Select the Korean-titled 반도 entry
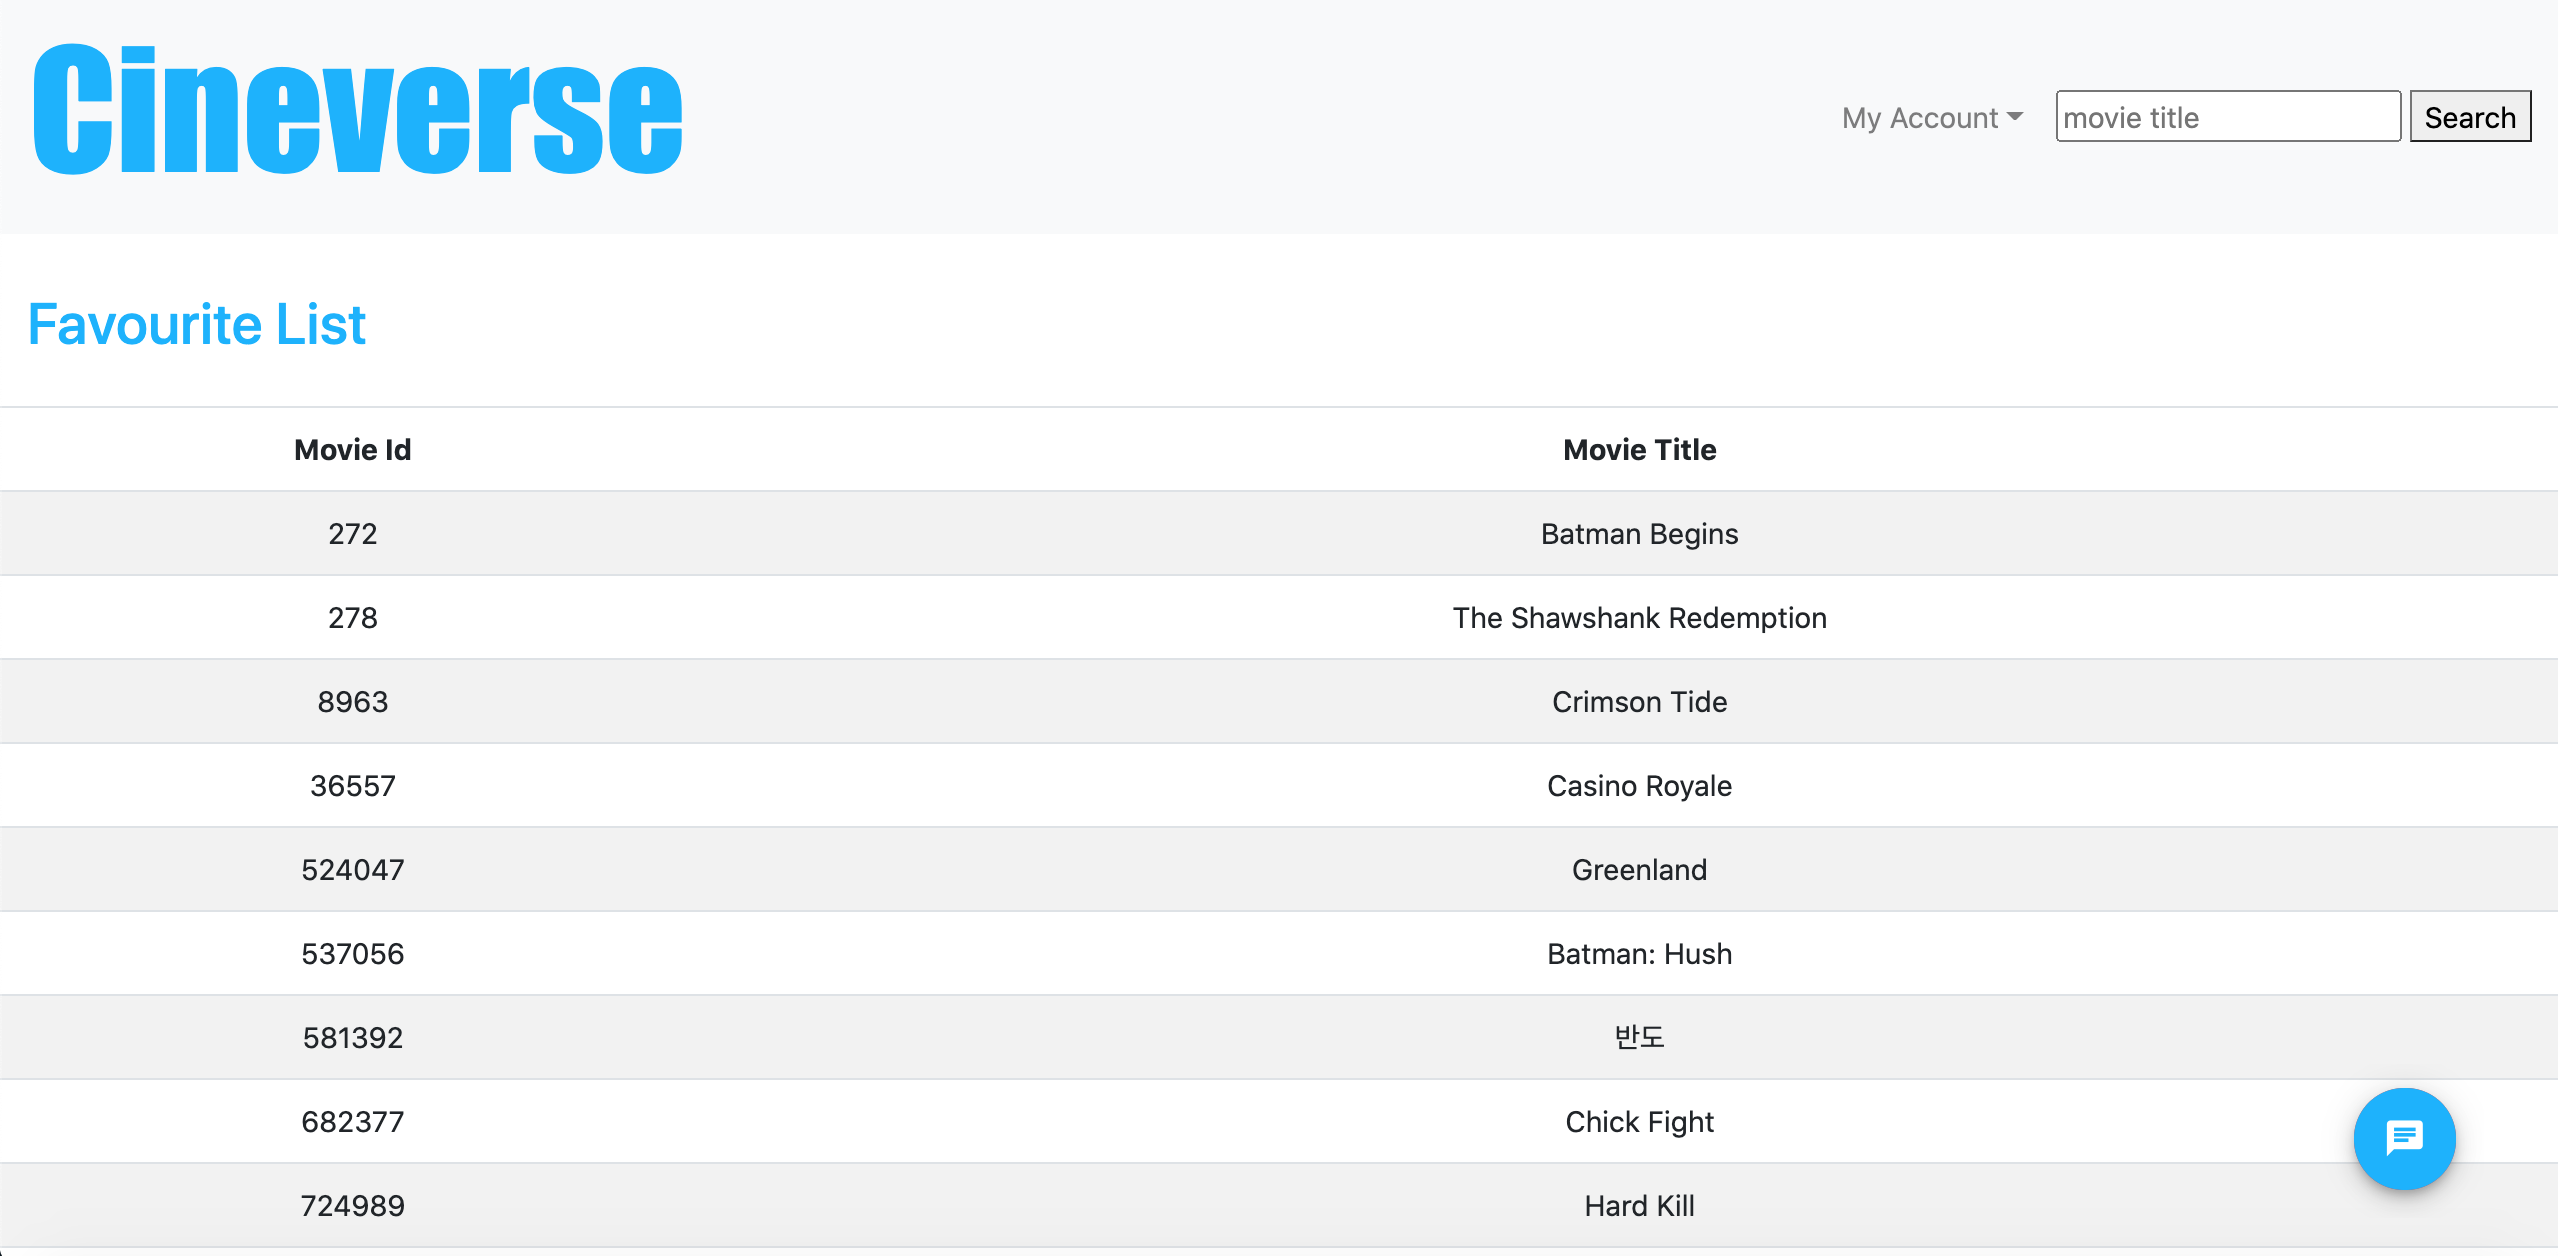Image resolution: width=2558 pixels, height=1256 pixels. tap(1638, 1038)
